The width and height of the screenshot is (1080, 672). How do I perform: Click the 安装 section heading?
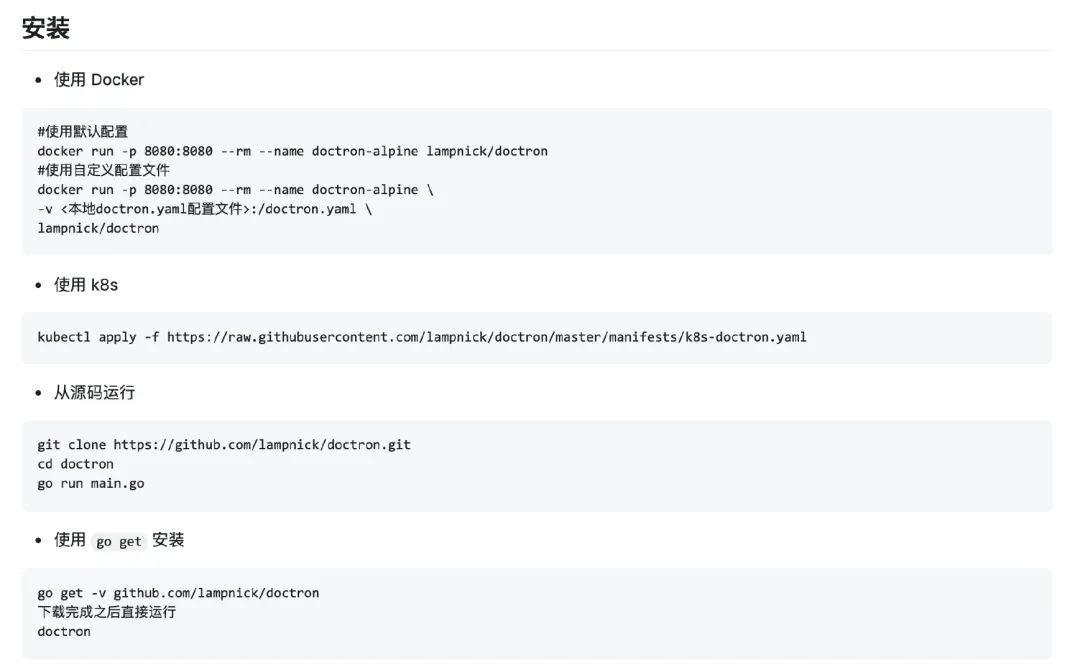pos(46,28)
